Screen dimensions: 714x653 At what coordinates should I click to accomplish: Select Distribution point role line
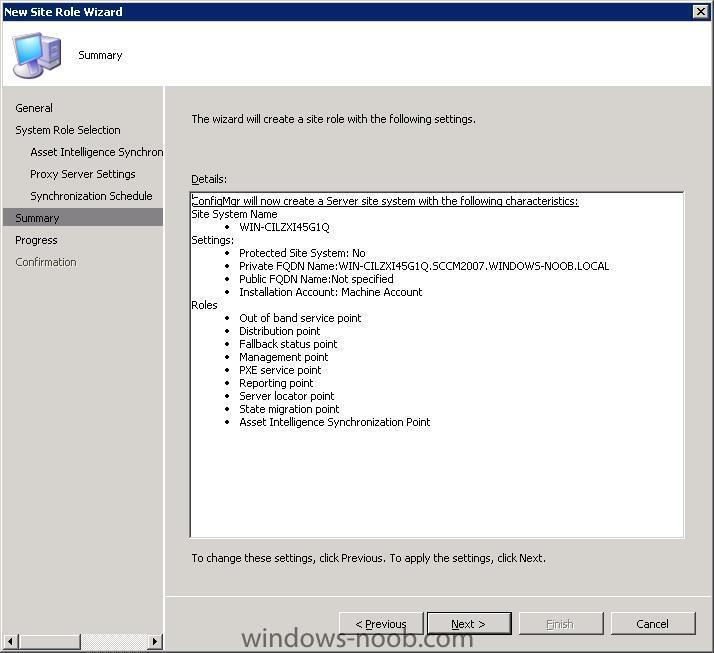(x=280, y=331)
